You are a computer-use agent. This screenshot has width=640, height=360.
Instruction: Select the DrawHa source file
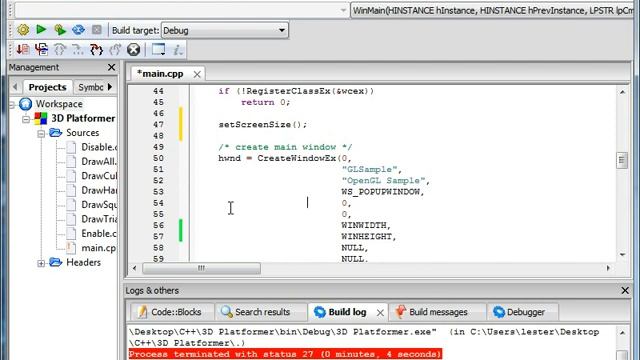(x=99, y=190)
